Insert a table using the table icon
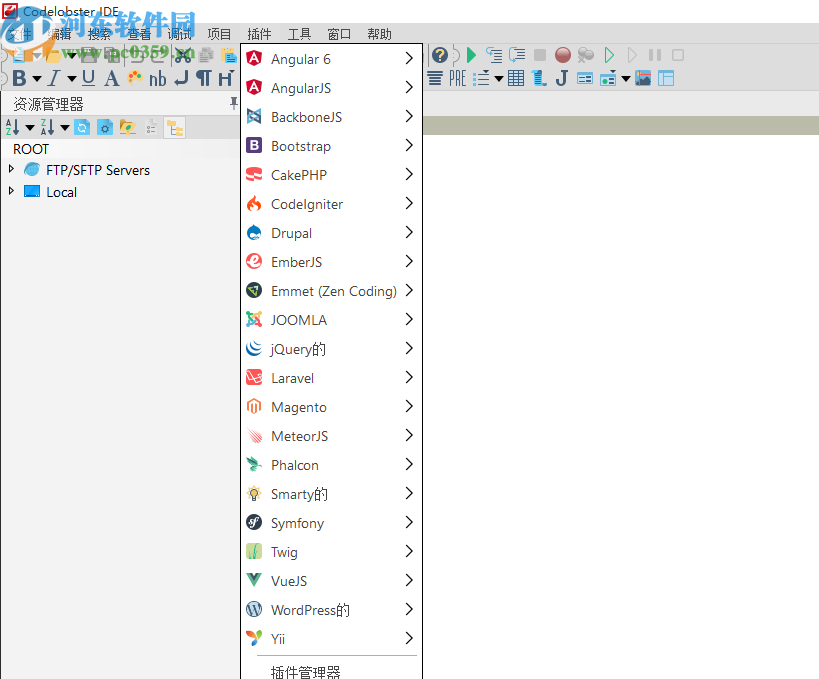 [516, 77]
